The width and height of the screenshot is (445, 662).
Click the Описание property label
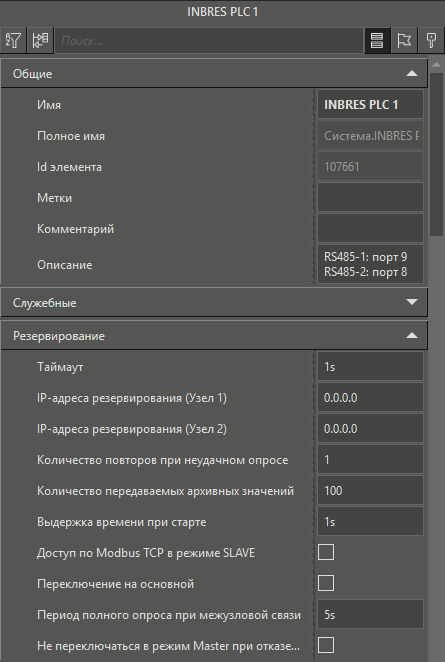65,265
